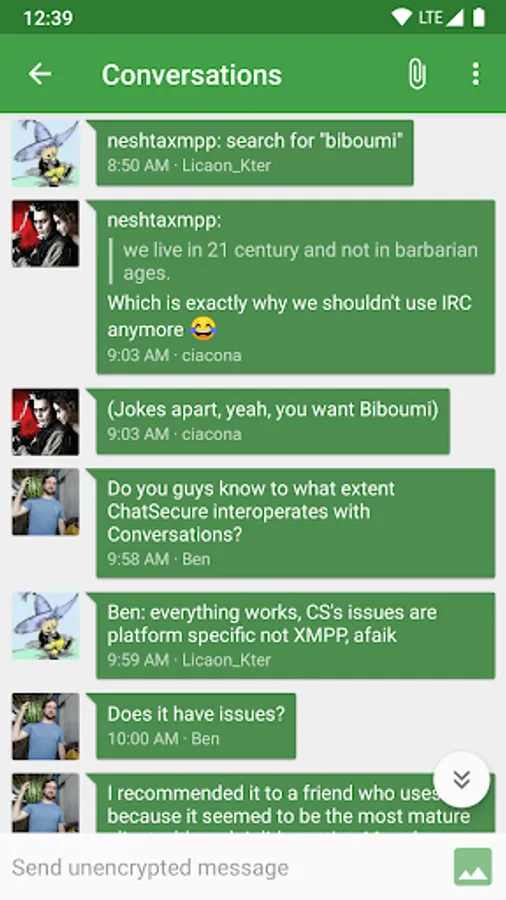Focus the Send unencrypted message field
The width and height of the screenshot is (506, 900).
pos(227,867)
